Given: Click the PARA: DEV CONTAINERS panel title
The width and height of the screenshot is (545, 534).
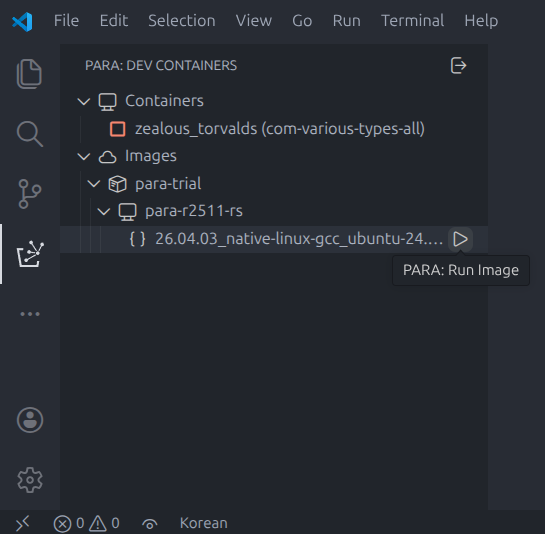Looking at the screenshot, I should point(161,65).
